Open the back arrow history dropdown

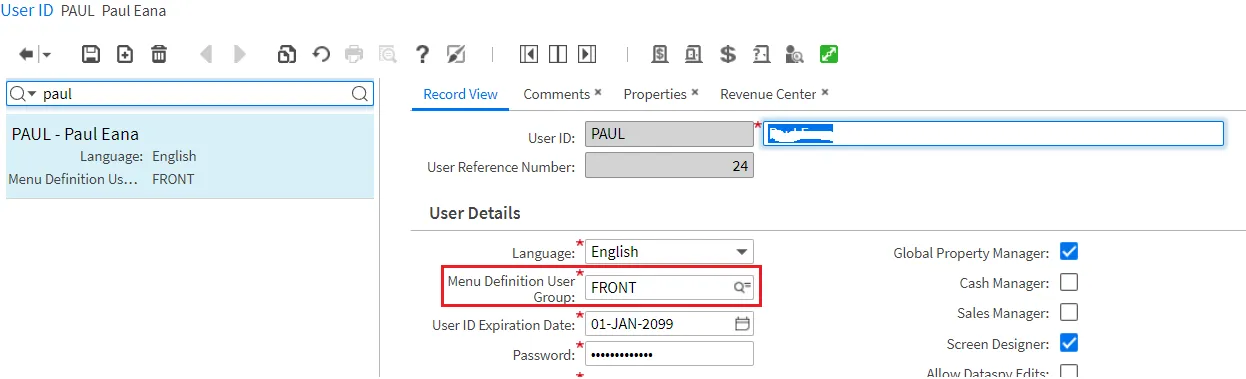46,55
